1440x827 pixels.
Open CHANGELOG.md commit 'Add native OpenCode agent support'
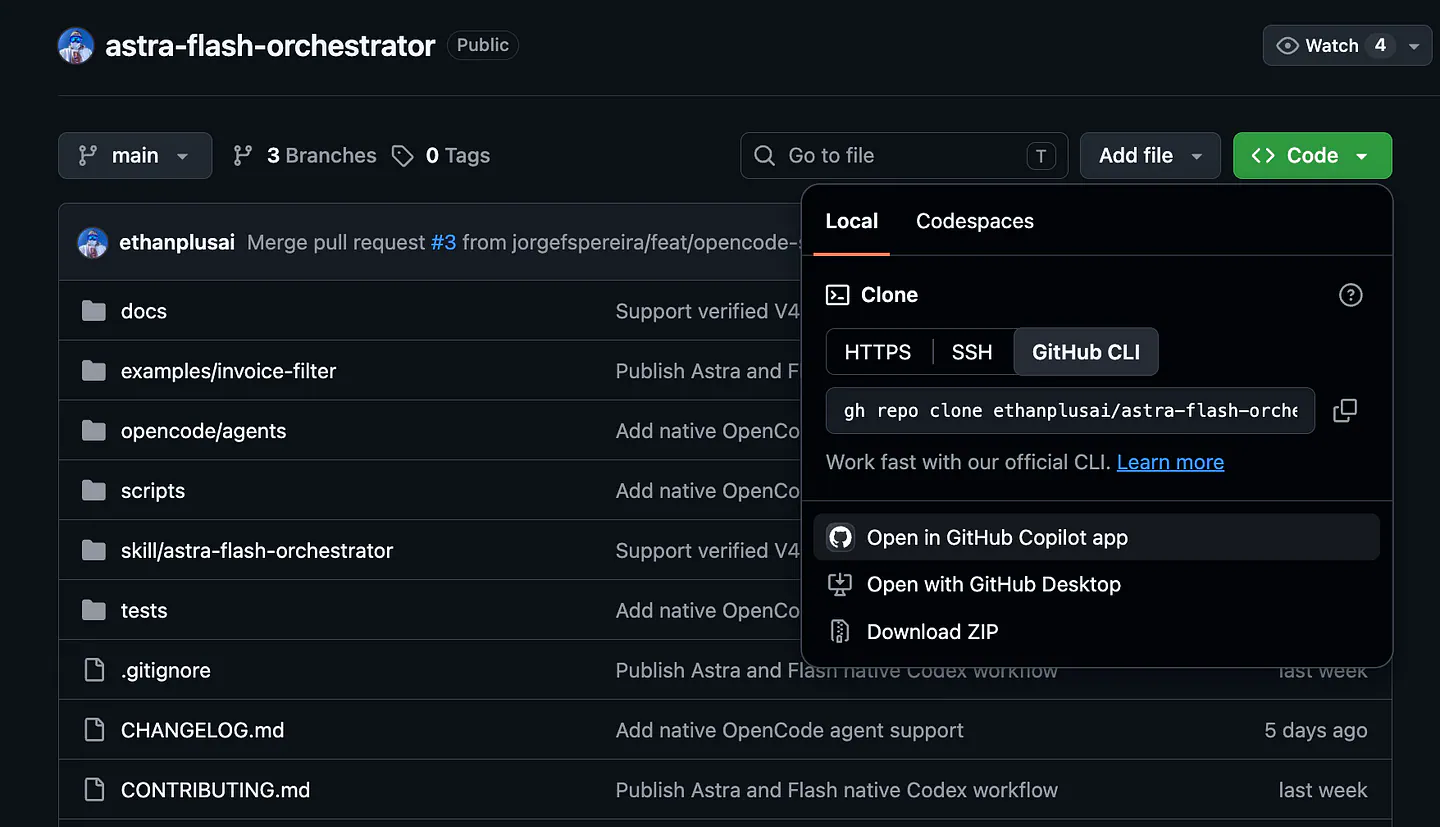coord(790,730)
